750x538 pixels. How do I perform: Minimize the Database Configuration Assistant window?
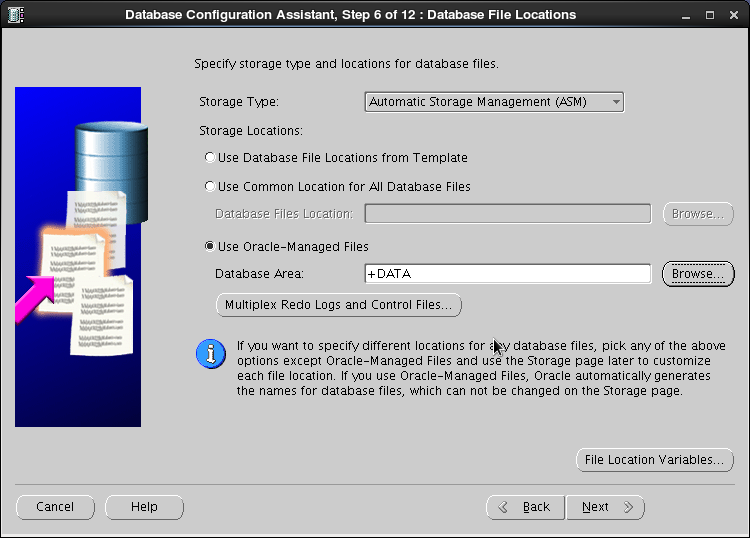coord(686,15)
